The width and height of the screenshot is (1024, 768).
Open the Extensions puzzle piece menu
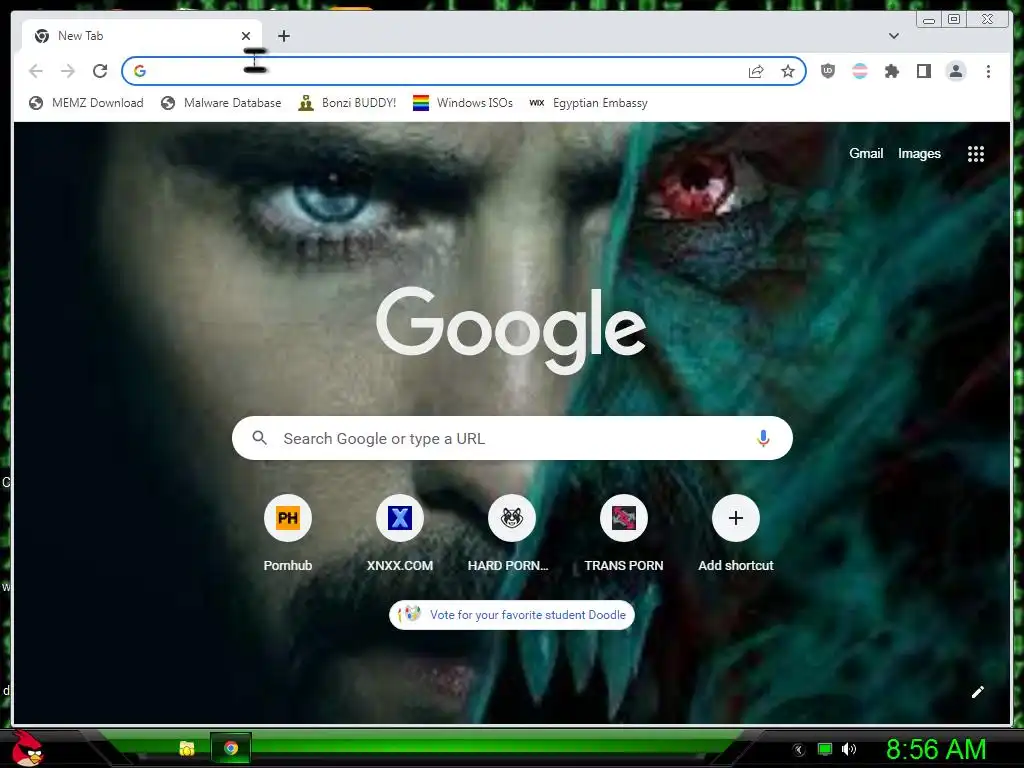coord(891,71)
